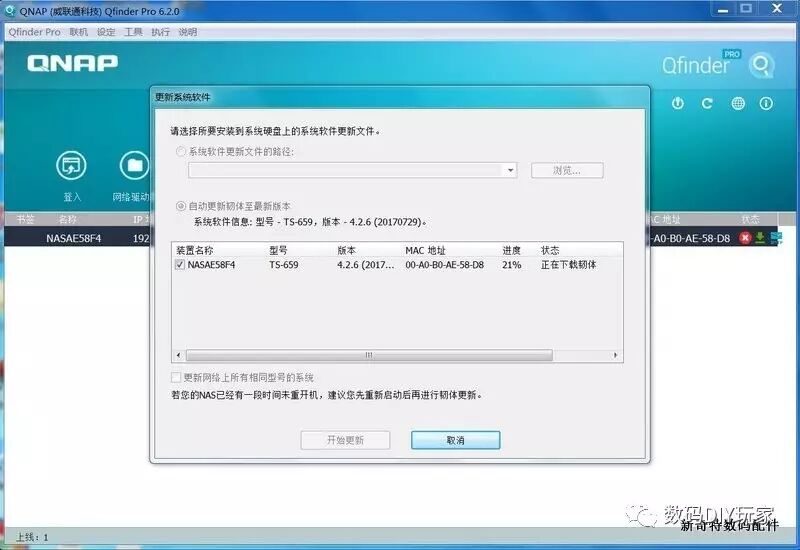Click red X status icon in NASAE58F4 row

[x=745, y=238]
